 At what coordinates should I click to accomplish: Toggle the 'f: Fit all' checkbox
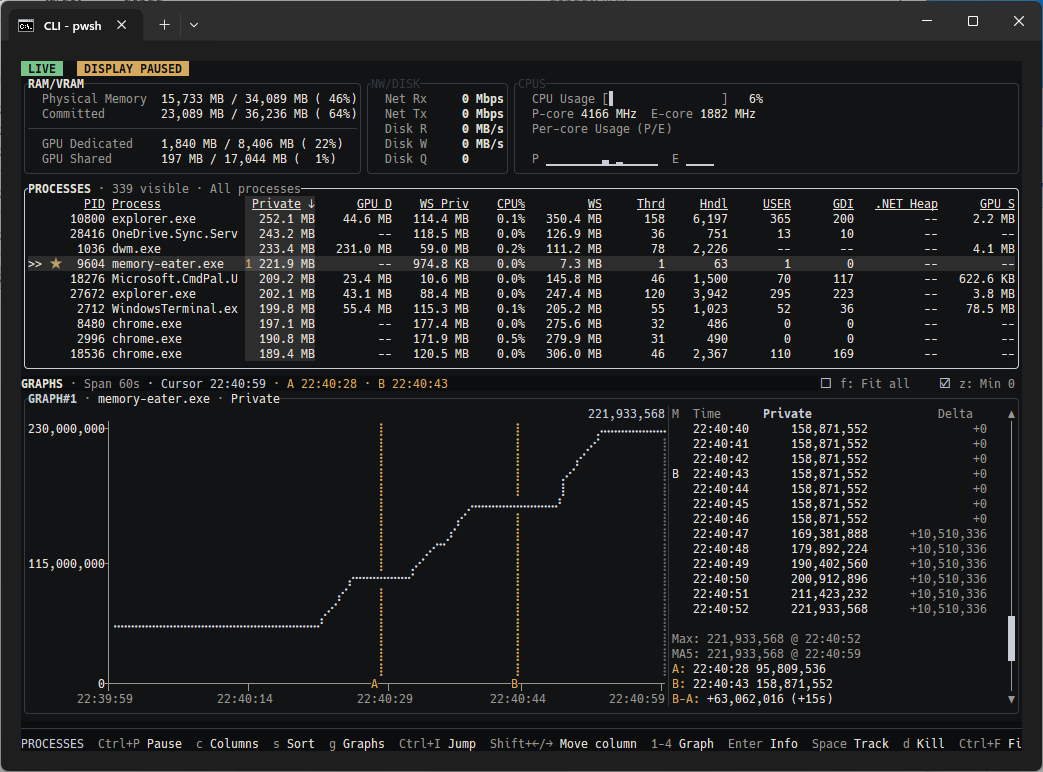(826, 383)
